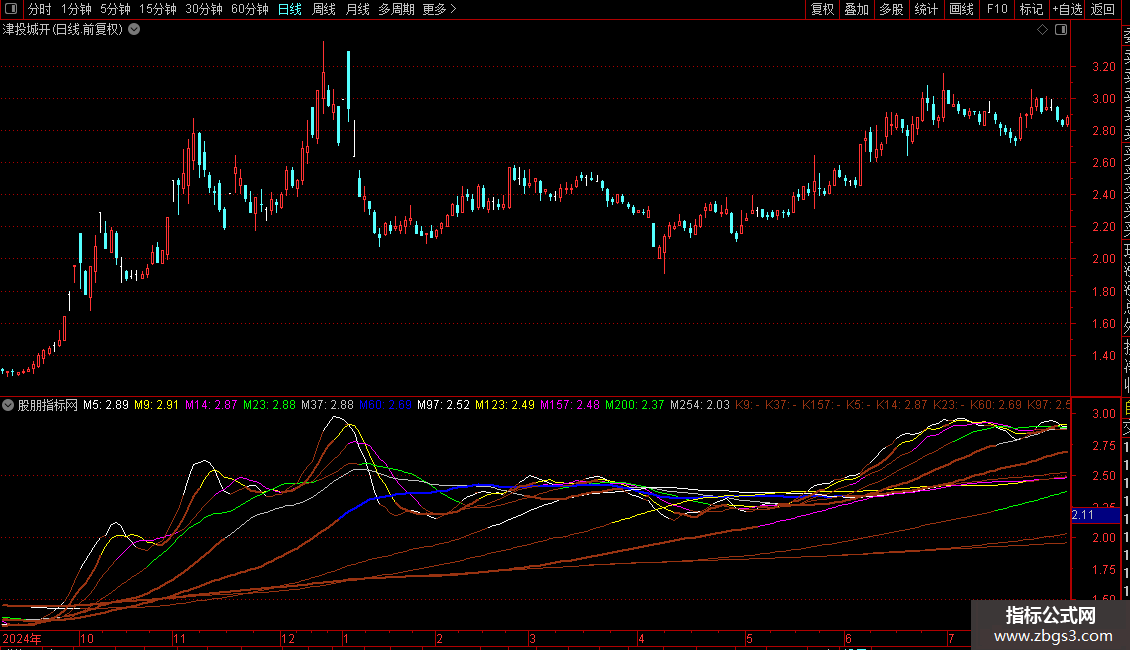Screen dimensions: 1130x650
Task: Switch to 周线 weekly chart
Action: point(324,9)
